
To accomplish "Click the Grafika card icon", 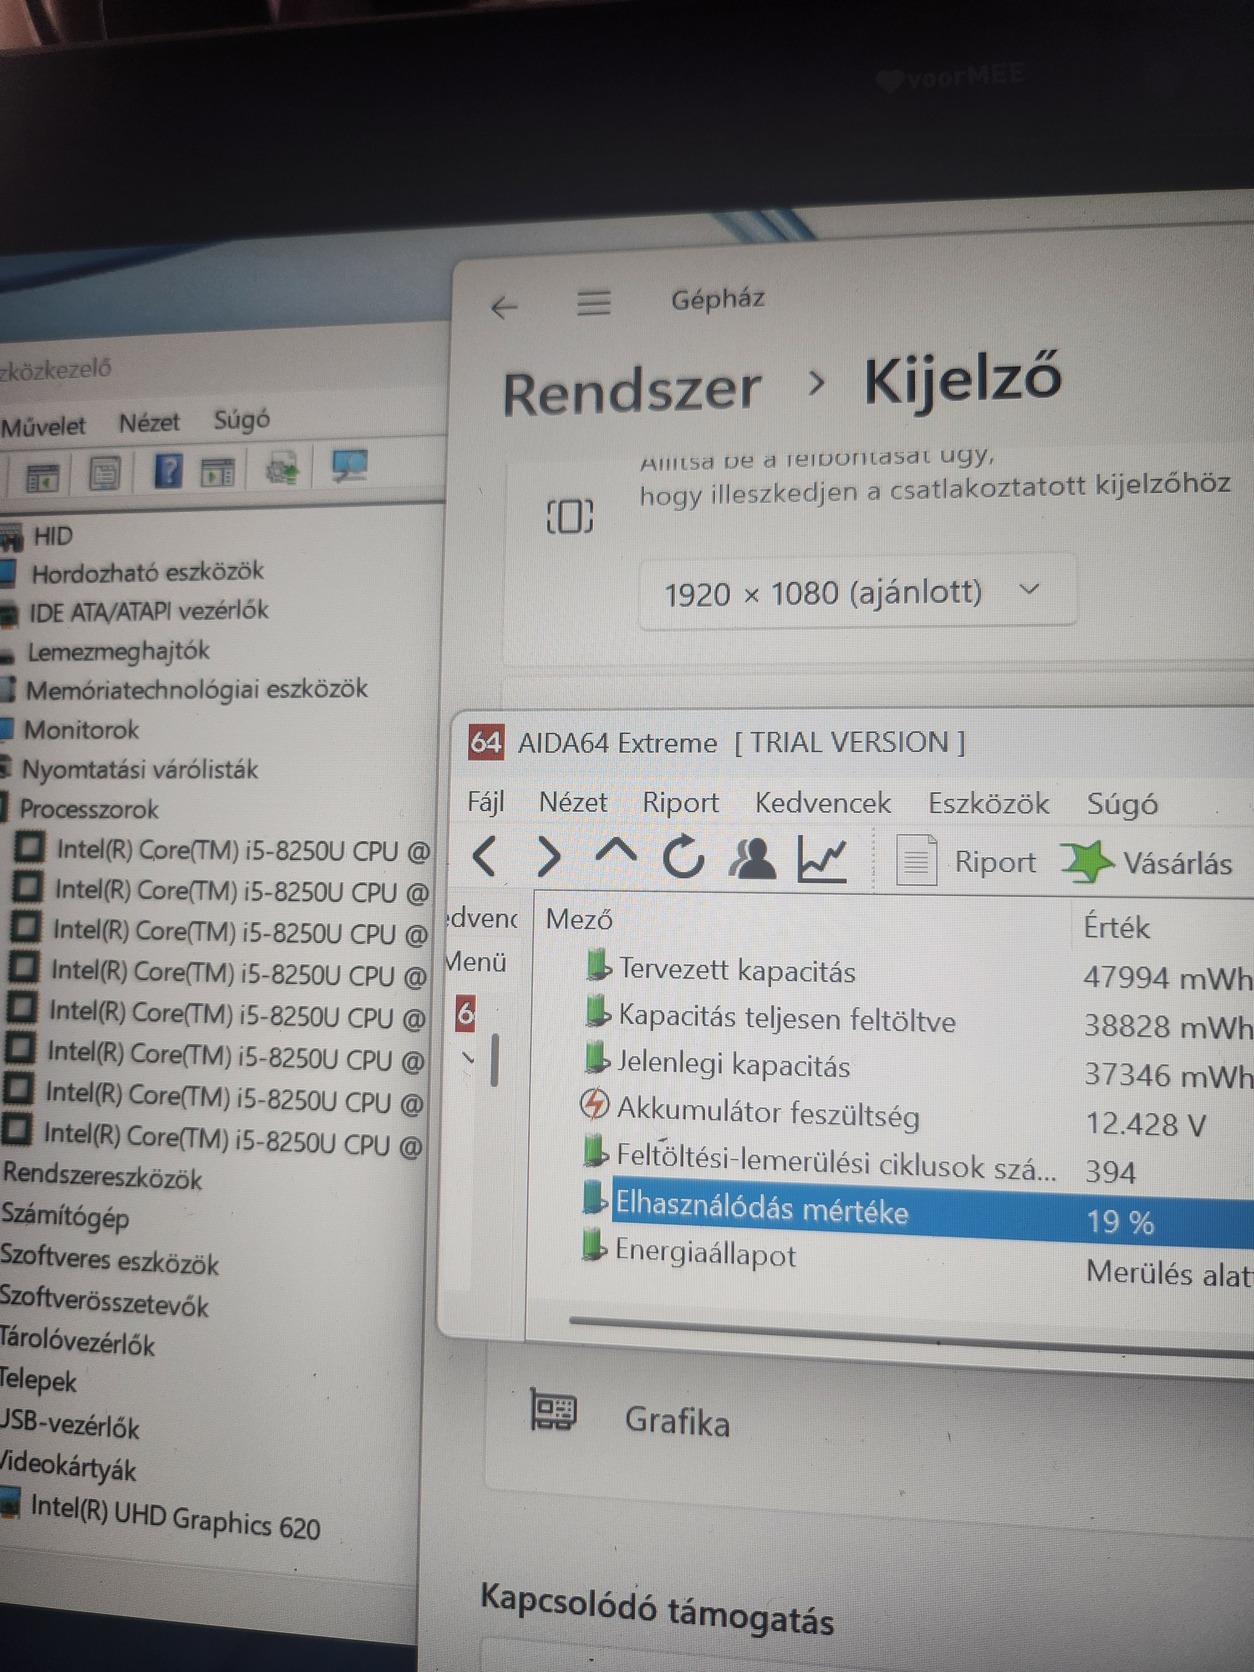I will 553,1410.
